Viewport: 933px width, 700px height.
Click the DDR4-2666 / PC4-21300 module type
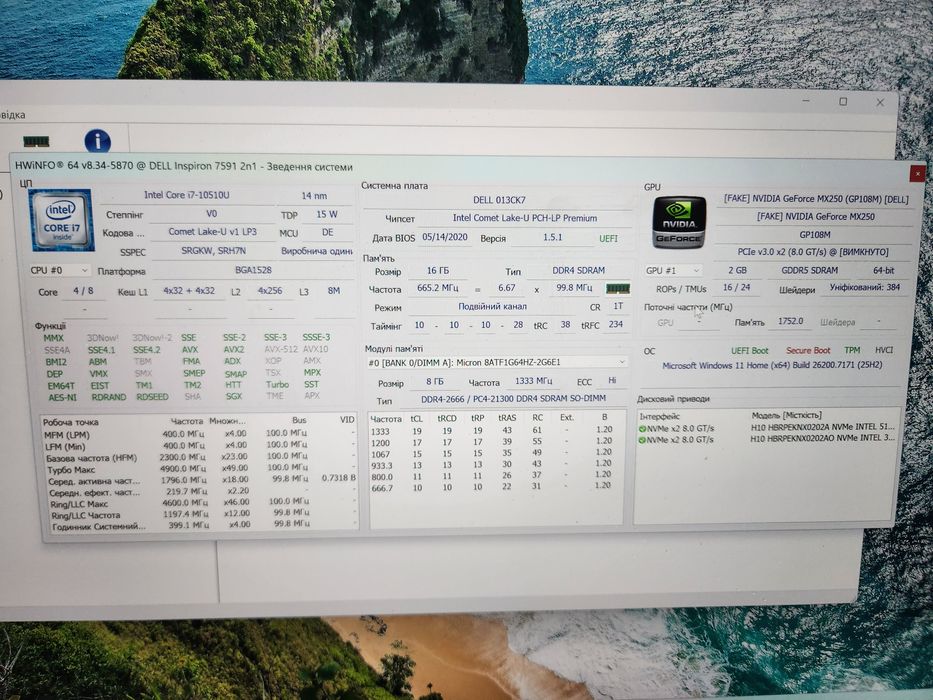[513, 398]
